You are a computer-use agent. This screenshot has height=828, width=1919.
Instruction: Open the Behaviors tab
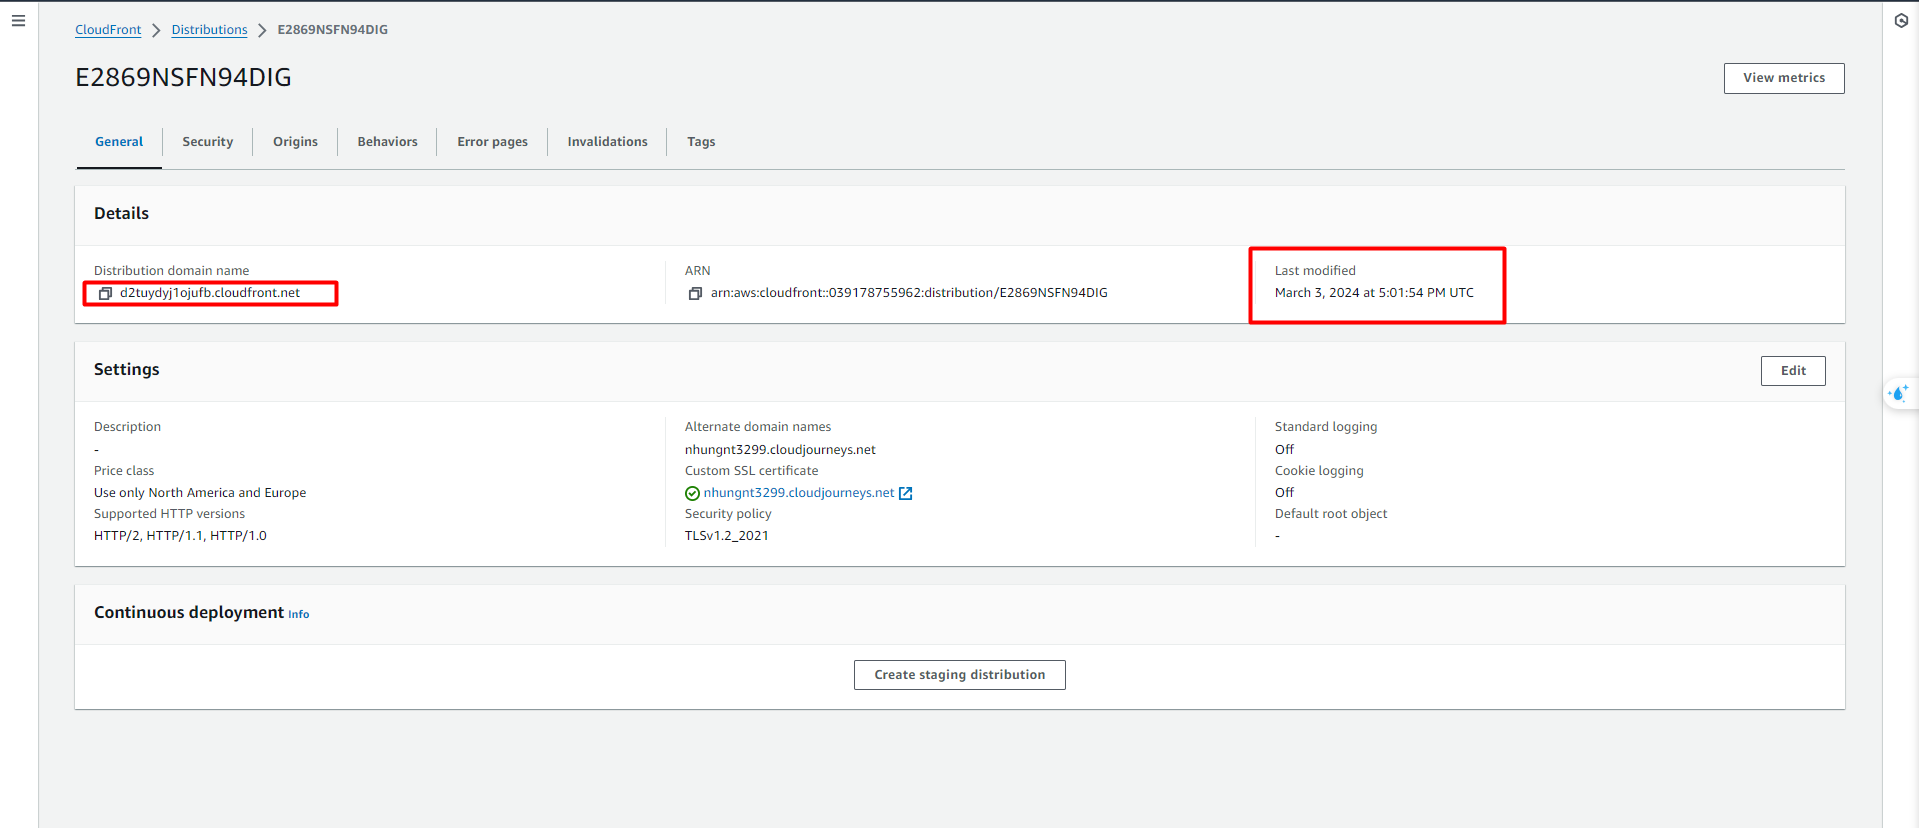[x=387, y=142]
